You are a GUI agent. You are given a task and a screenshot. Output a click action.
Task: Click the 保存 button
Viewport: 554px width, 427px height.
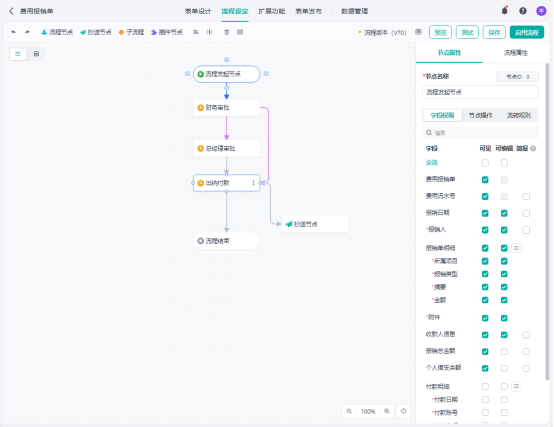(x=494, y=32)
